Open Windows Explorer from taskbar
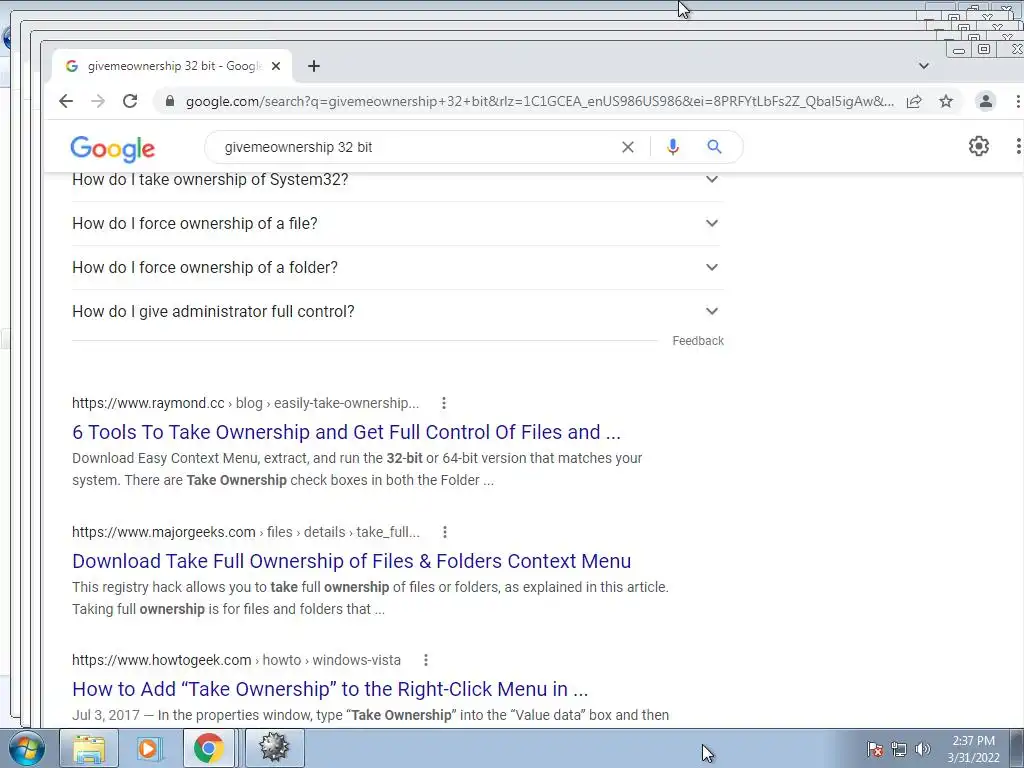Viewport: 1024px width, 768px height. (89, 748)
